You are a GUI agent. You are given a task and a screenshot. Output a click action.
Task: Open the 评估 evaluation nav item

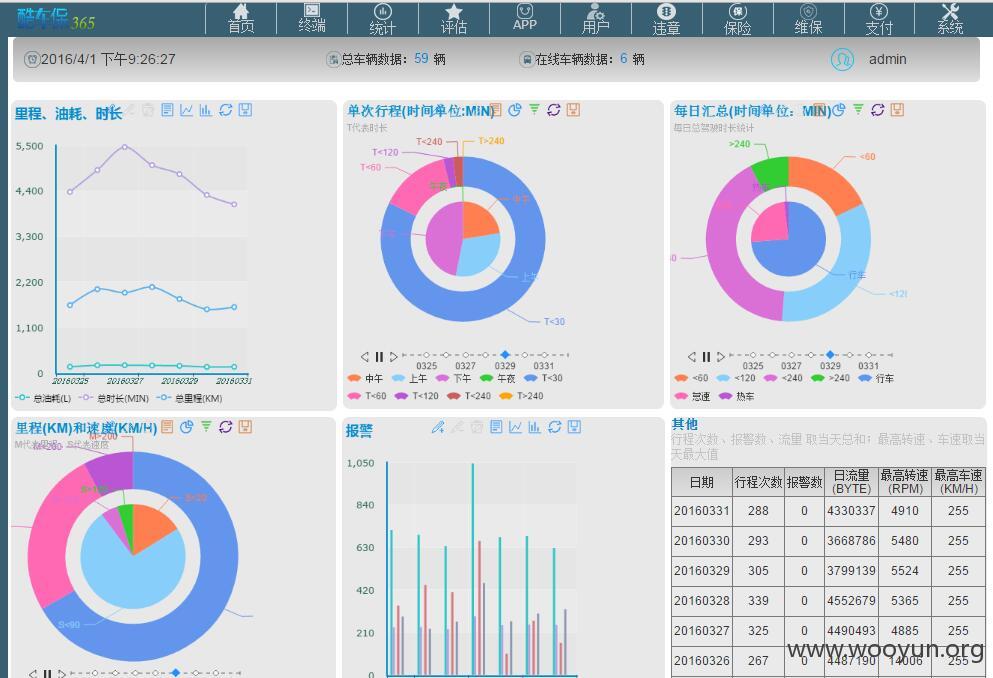pyautogui.click(x=453, y=18)
